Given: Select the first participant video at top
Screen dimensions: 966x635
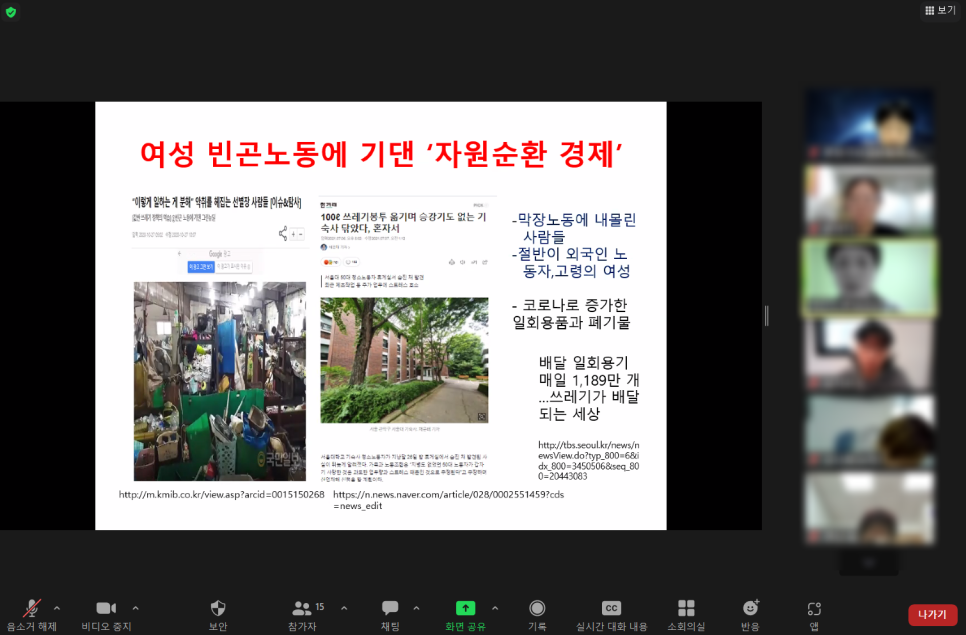Looking at the screenshot, I should pos(869,124).
